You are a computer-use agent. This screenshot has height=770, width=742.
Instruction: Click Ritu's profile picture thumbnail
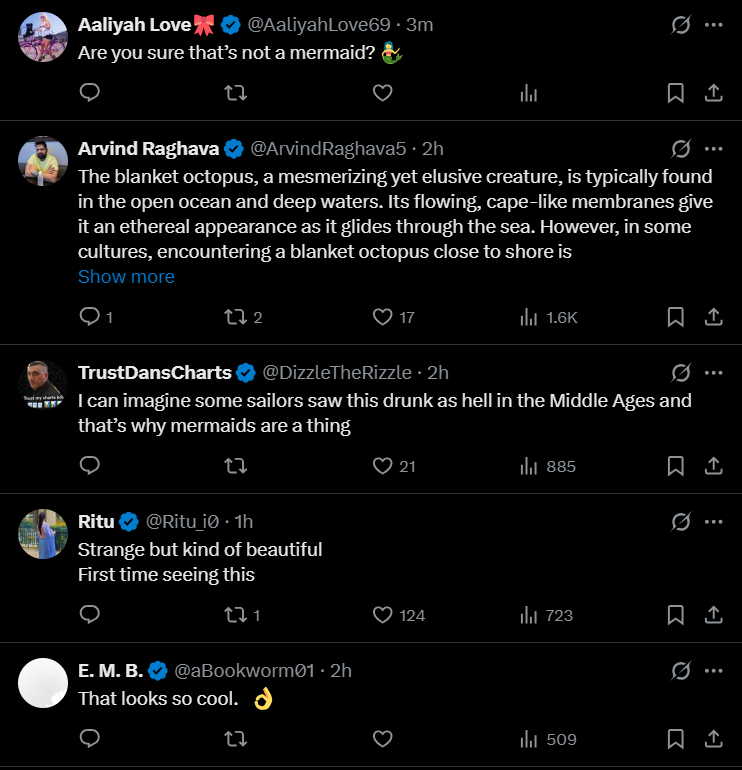tap(43, 534)
